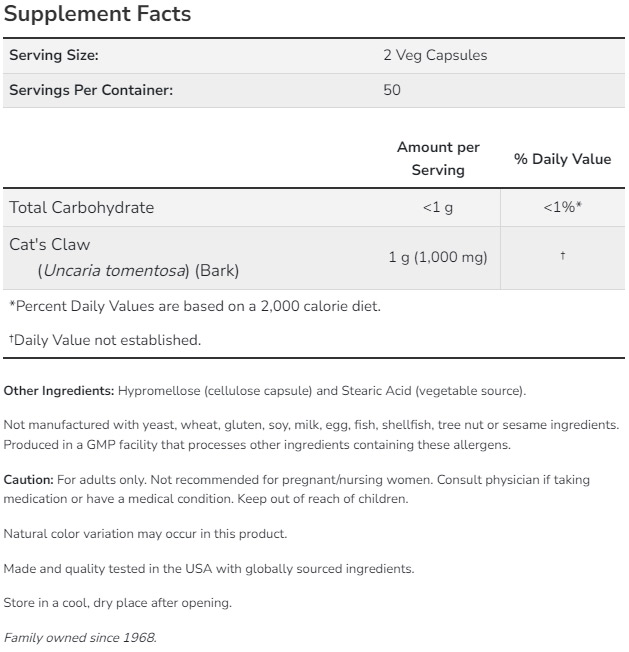Click the Amount per Serving column header
Viewport: 629px width, 652px height.
438,158
